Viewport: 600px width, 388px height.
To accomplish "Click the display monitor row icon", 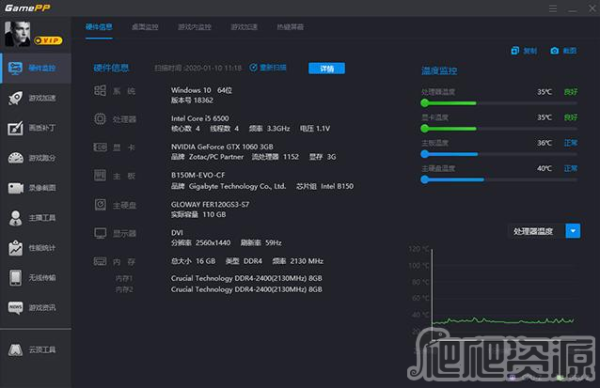I will pyautogui.click(x=100, y=233).
